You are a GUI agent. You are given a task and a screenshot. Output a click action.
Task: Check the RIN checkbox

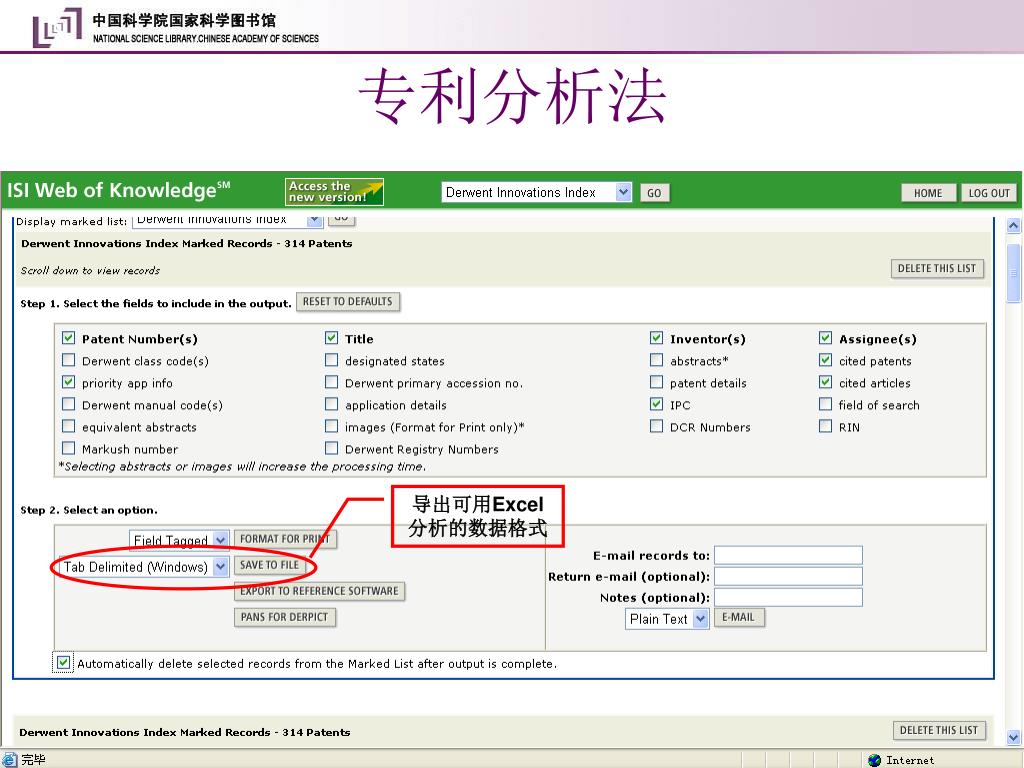825,426
